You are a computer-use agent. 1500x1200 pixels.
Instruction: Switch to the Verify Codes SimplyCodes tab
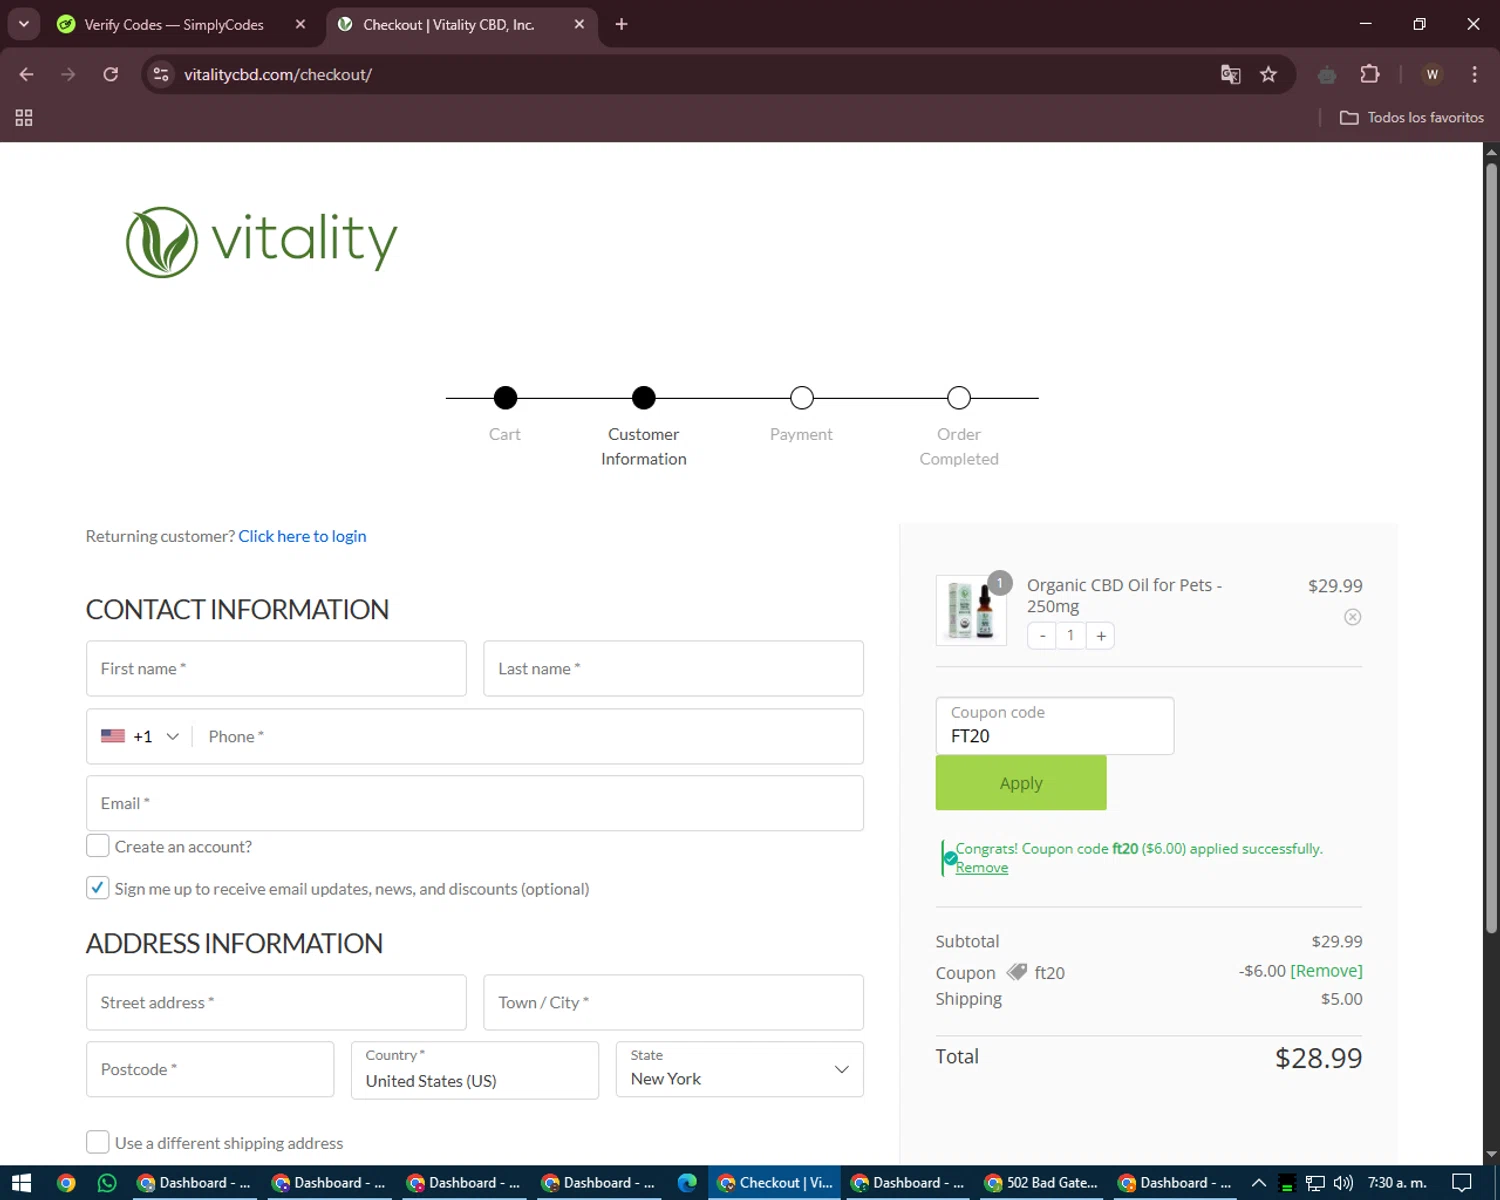pos(174,24)
